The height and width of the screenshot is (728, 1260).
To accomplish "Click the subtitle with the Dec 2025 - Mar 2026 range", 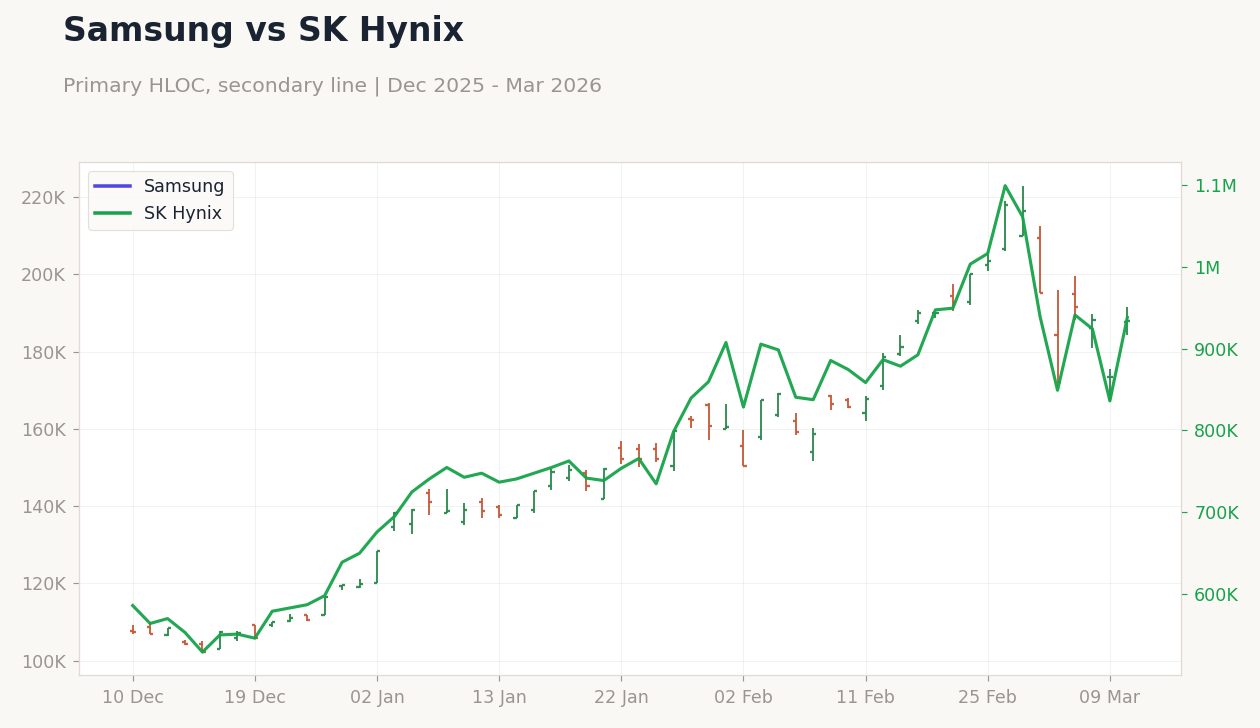I will click(332, 86).
